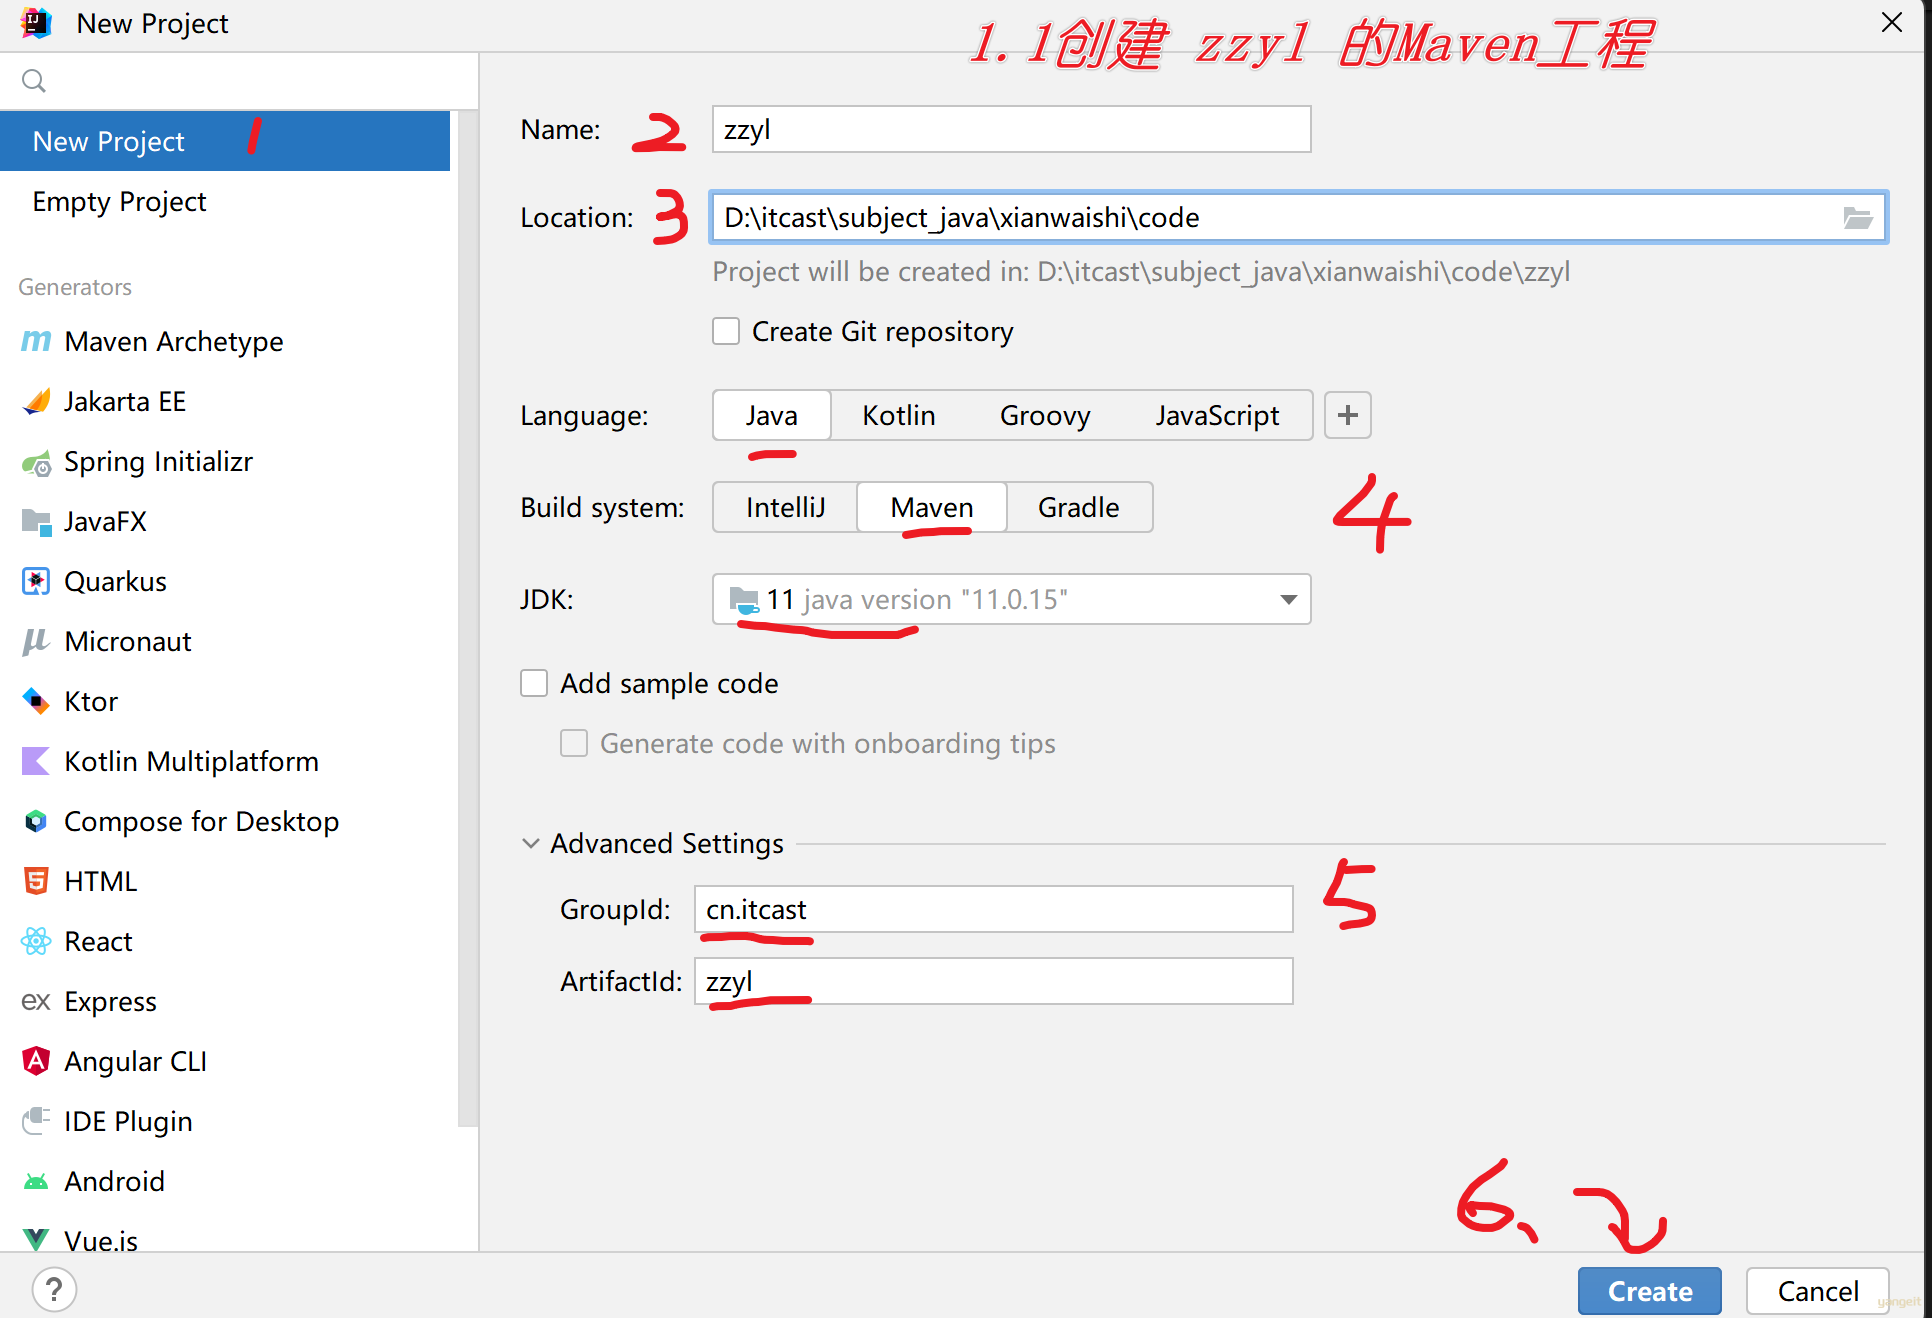1932x1318 pixels.
Task: Select React in generators list
Action: (225, 941)
